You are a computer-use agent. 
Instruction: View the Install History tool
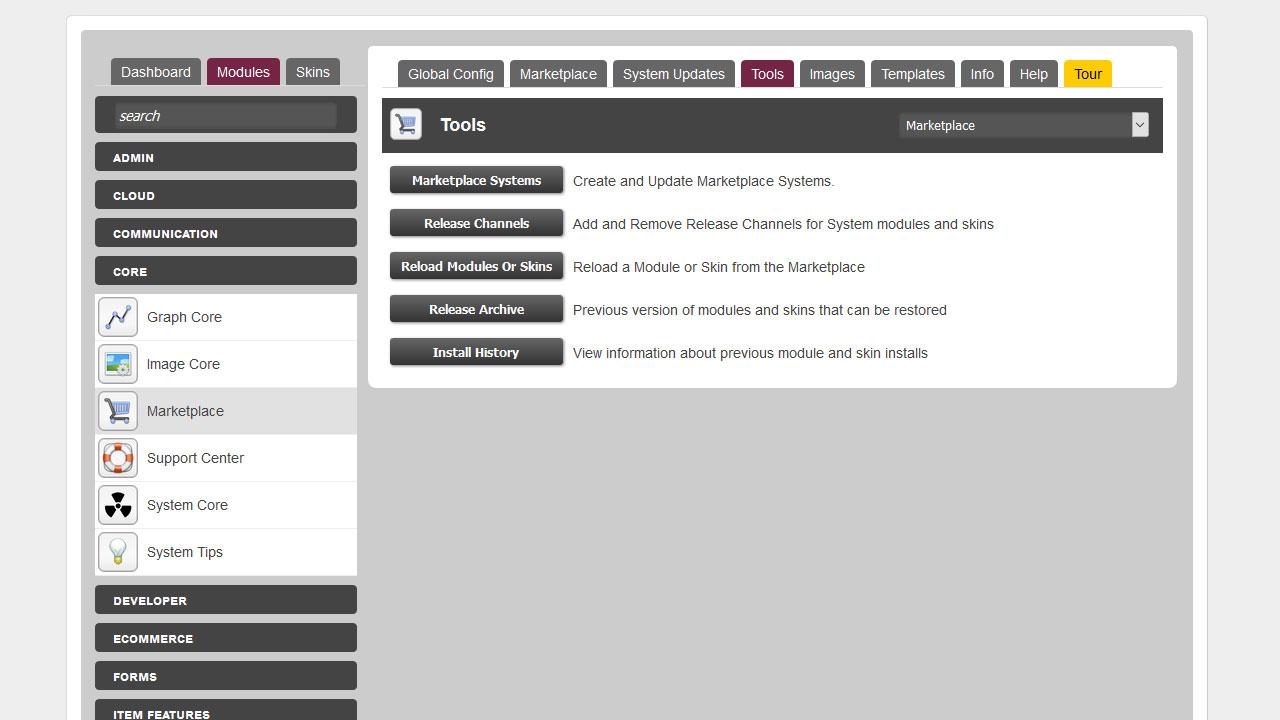tap(477, 352)
